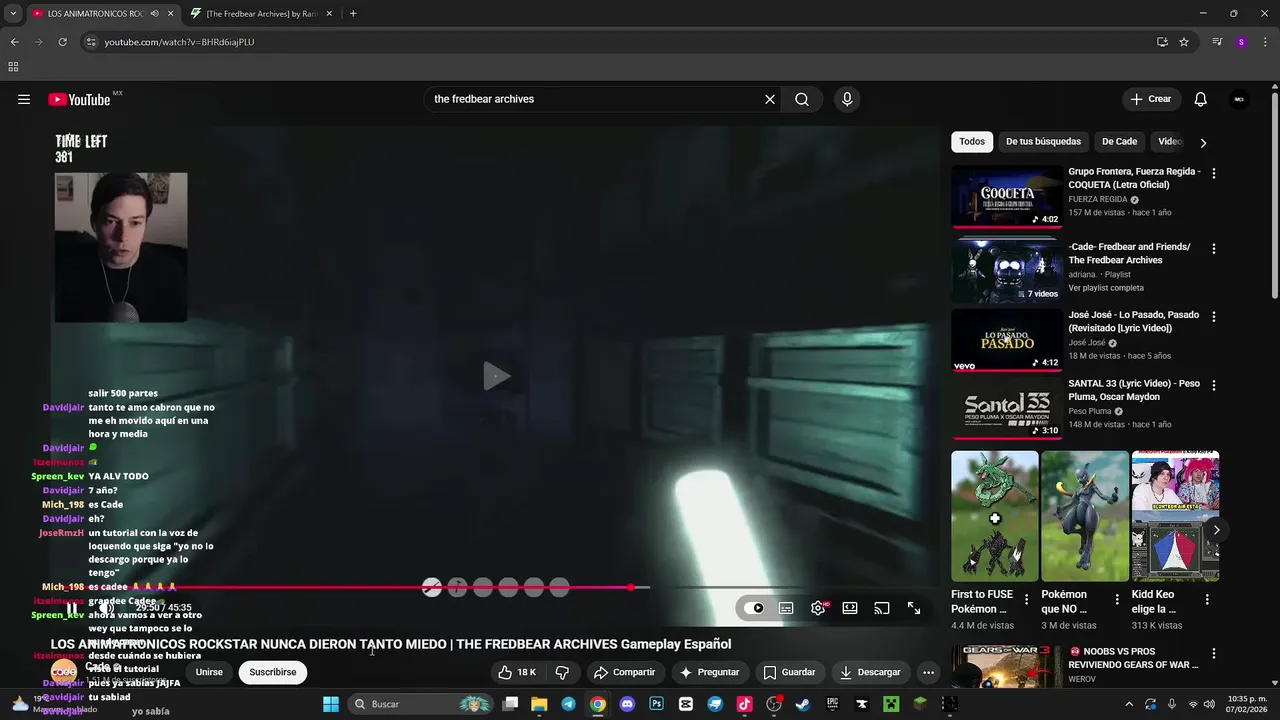1280x720 pixels.
Task: Open Photoshop from the taskbar
Action: 657,704
